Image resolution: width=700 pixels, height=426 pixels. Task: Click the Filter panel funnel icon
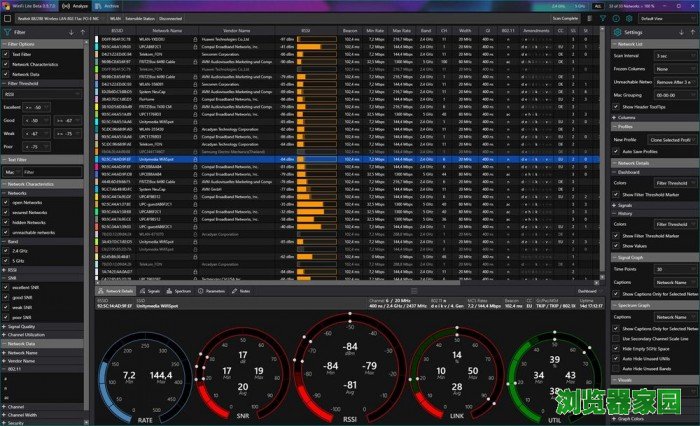[x=7, y=32]
